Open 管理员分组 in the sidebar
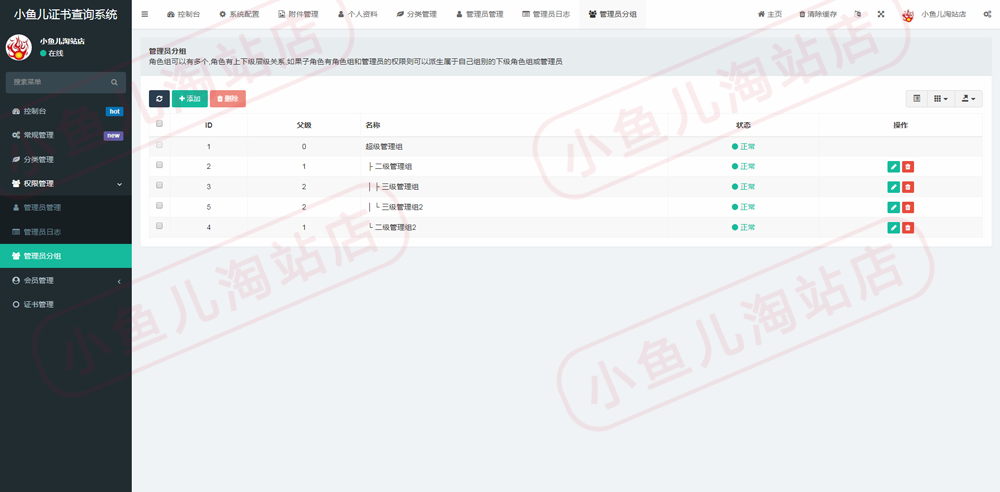Viewport: 1000px width, 492px height. pos(66,256)
